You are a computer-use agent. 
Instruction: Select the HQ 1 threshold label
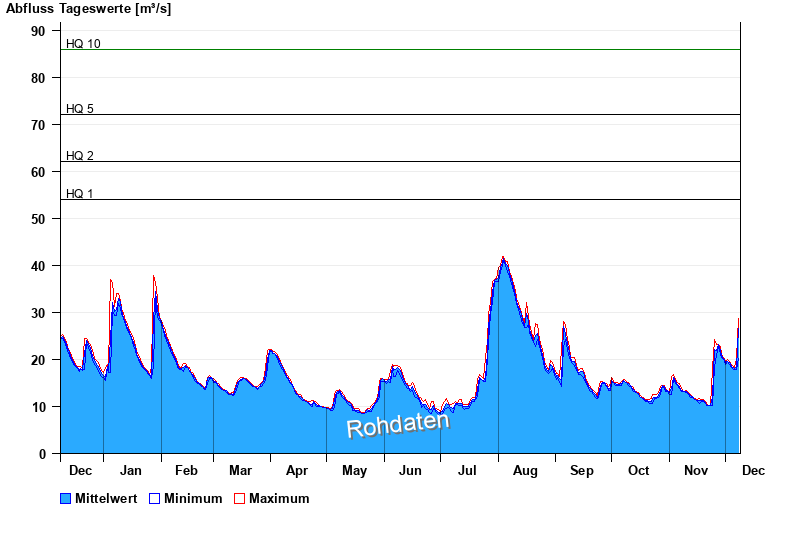pyautogui.click(x=80, y=194)
